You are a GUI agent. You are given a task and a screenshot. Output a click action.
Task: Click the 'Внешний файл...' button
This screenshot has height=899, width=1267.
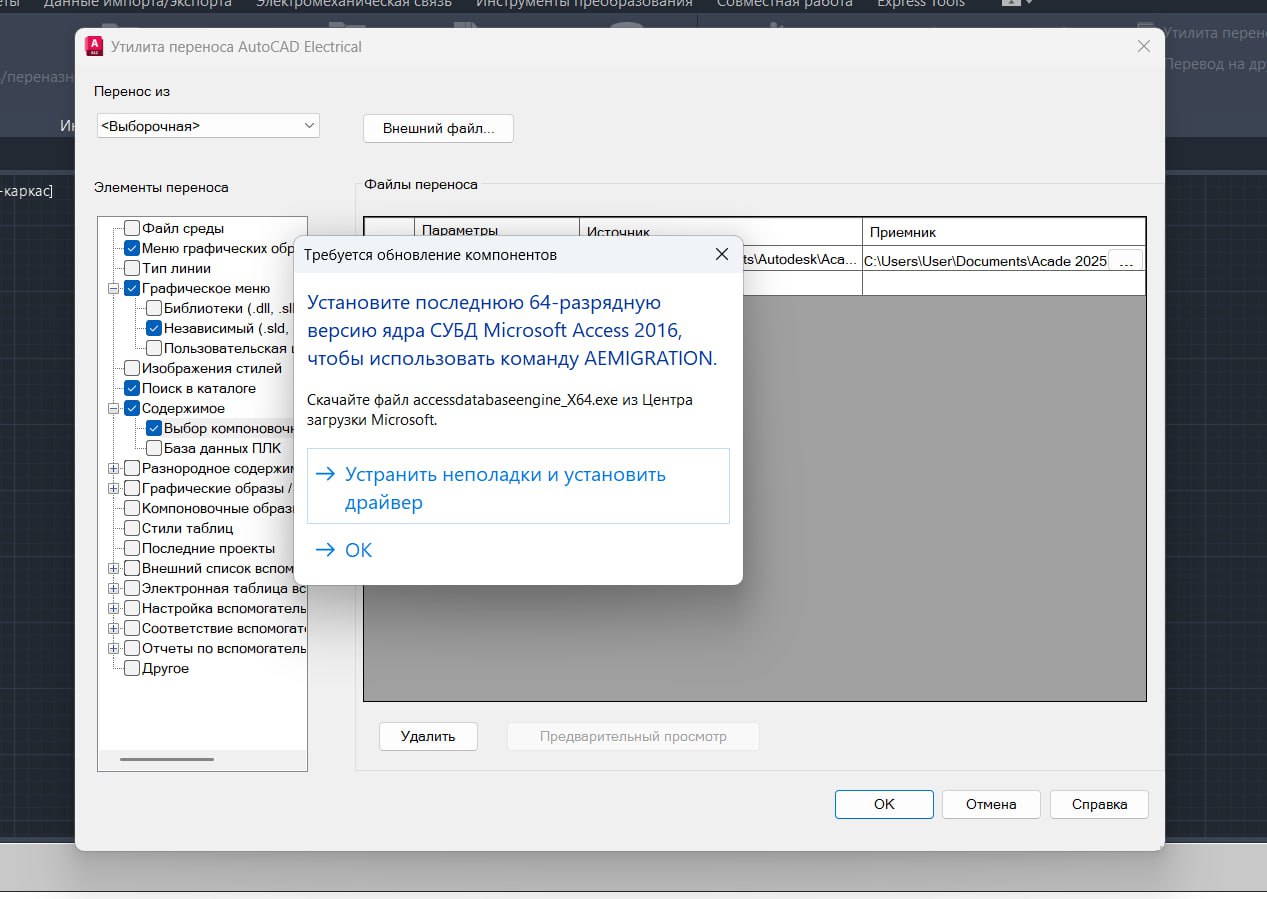tap(438, 128)
